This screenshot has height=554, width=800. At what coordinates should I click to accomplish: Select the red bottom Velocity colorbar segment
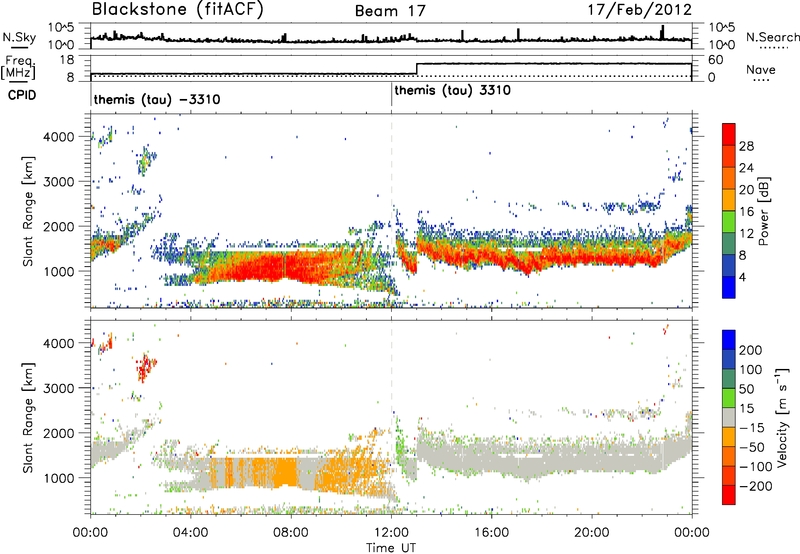coord(729,495)
